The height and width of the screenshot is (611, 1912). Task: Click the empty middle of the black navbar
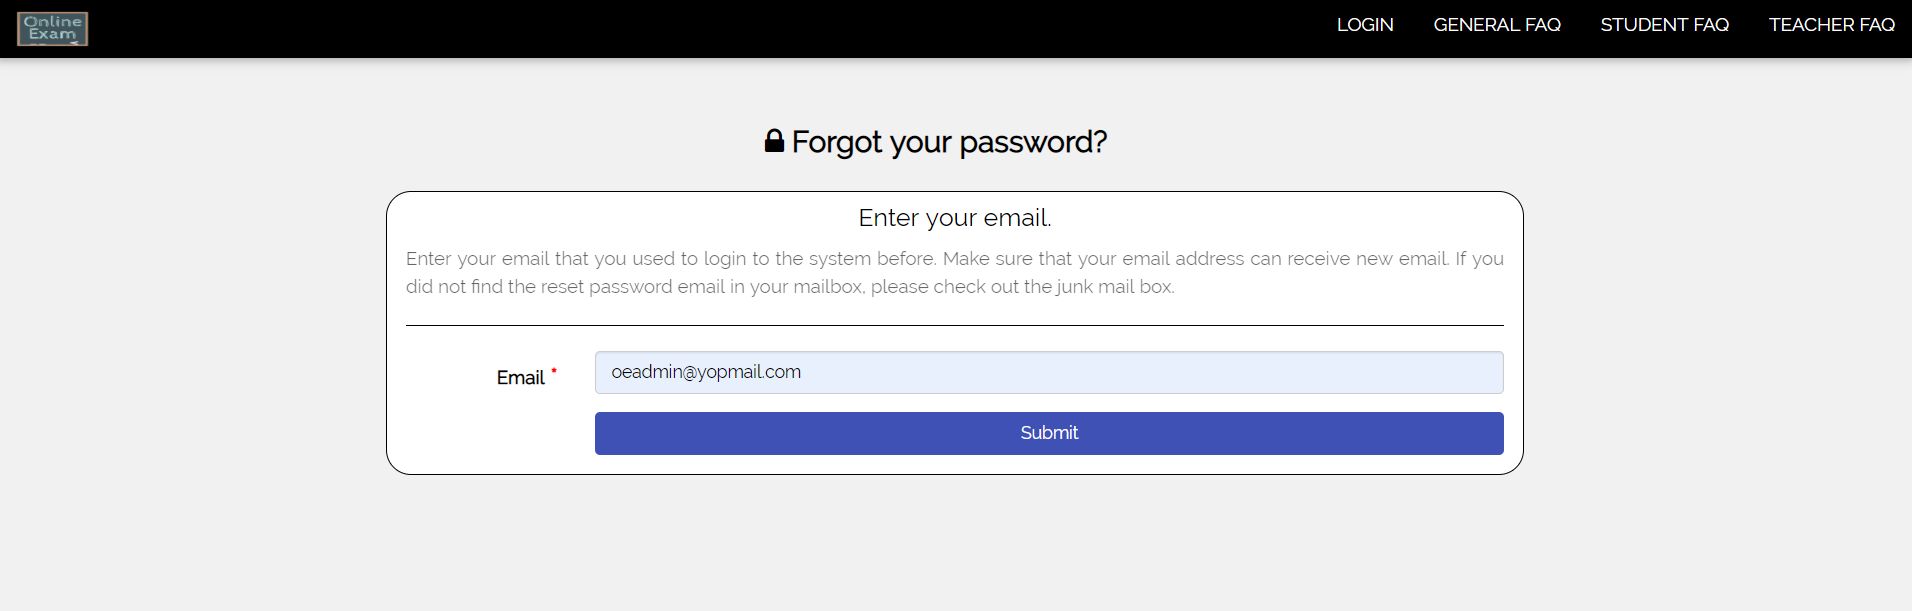tap(700, 28)
